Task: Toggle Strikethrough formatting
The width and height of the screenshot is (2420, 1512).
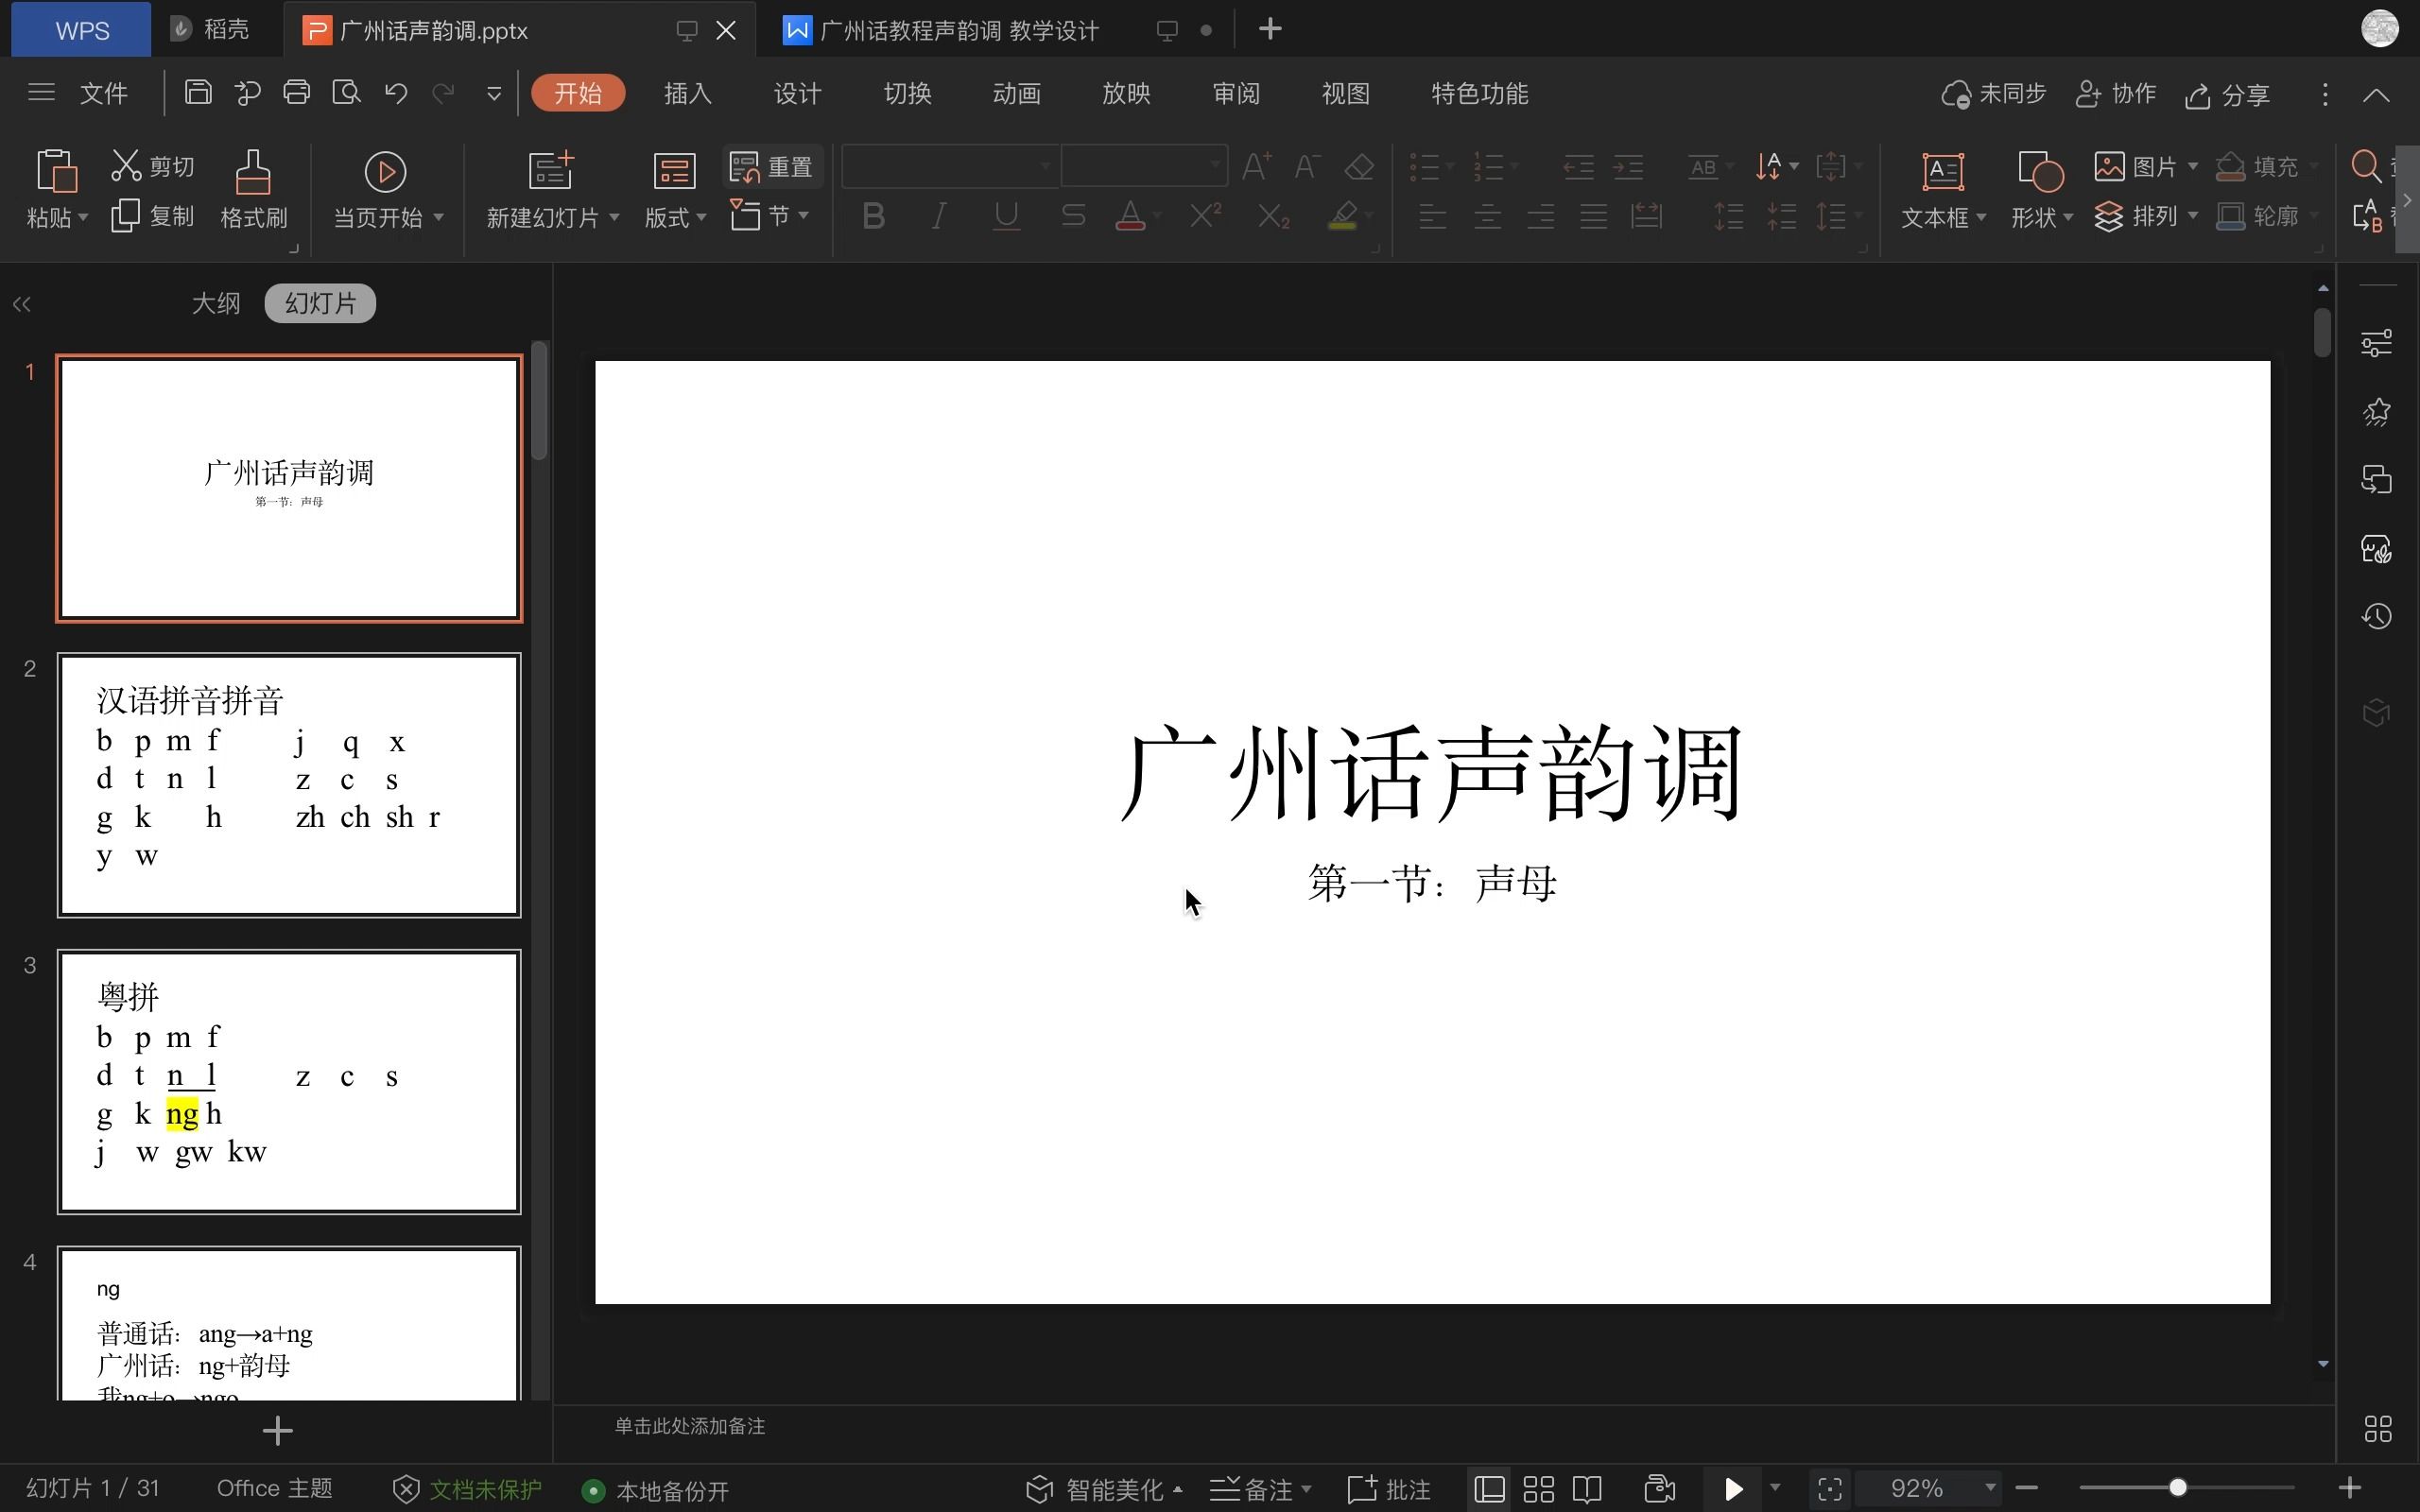Action: [x=1073, y=216]
